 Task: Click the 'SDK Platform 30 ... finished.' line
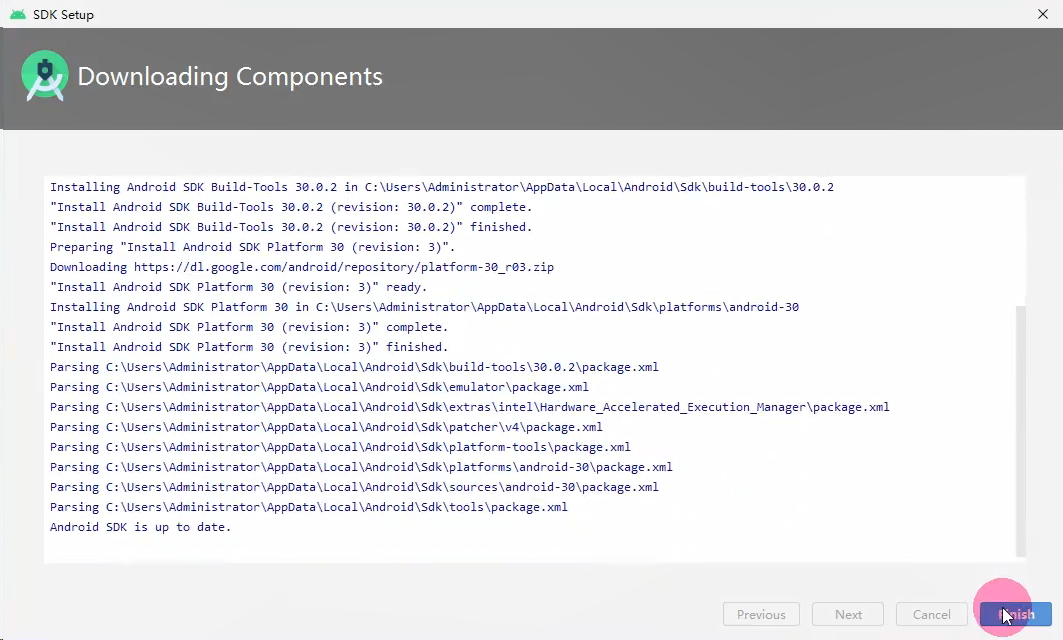tap(249, 346)
